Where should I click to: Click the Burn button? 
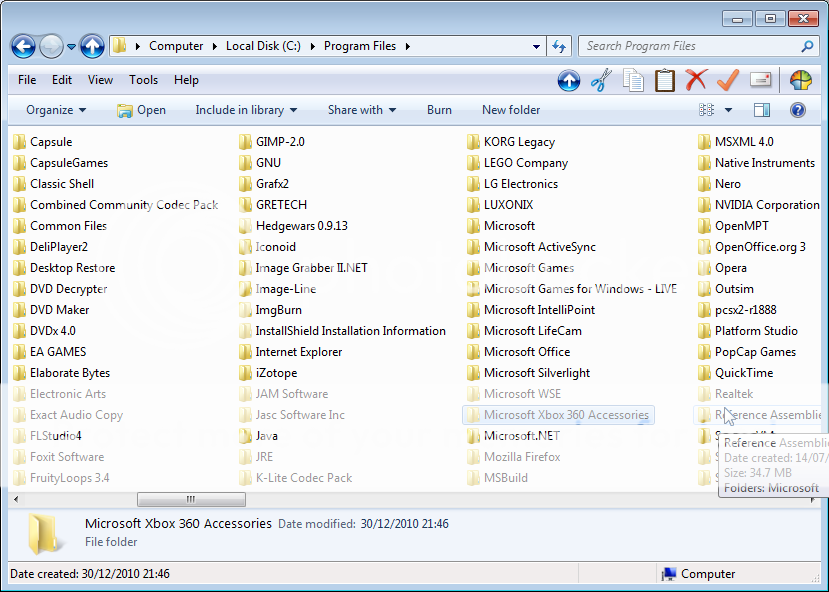click(439, 109)
